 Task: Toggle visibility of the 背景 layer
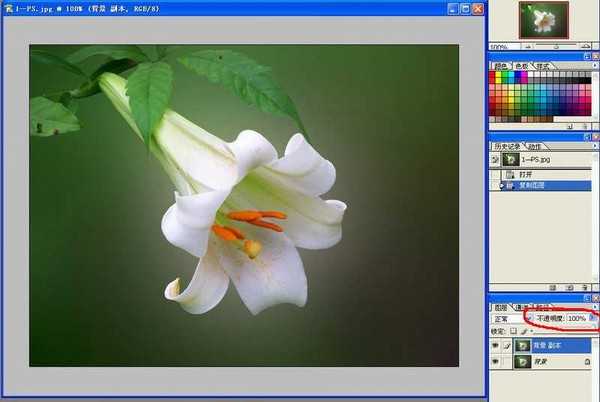[x=494, y=360]
